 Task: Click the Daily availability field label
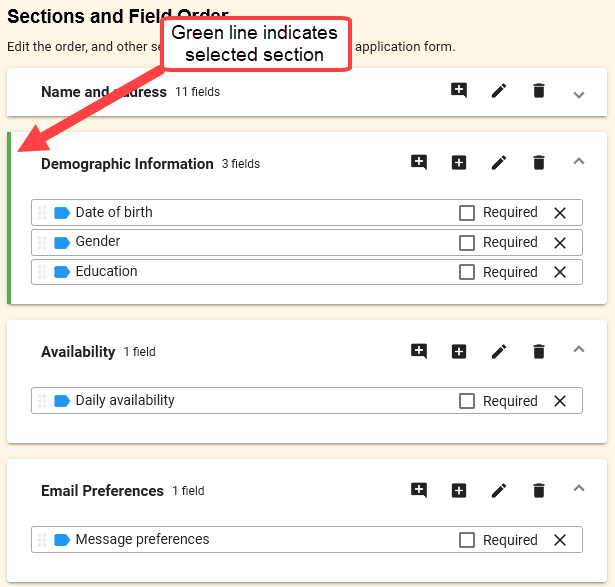coord(125,400)
